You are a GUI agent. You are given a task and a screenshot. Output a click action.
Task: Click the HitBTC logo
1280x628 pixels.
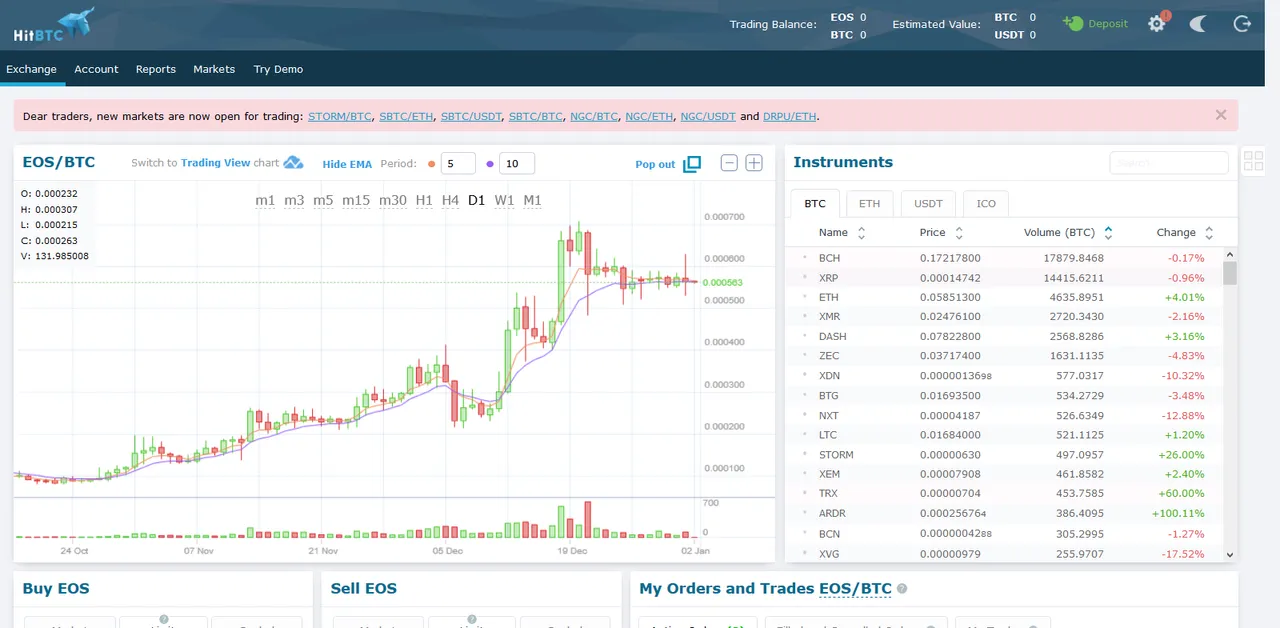[55, 25]
